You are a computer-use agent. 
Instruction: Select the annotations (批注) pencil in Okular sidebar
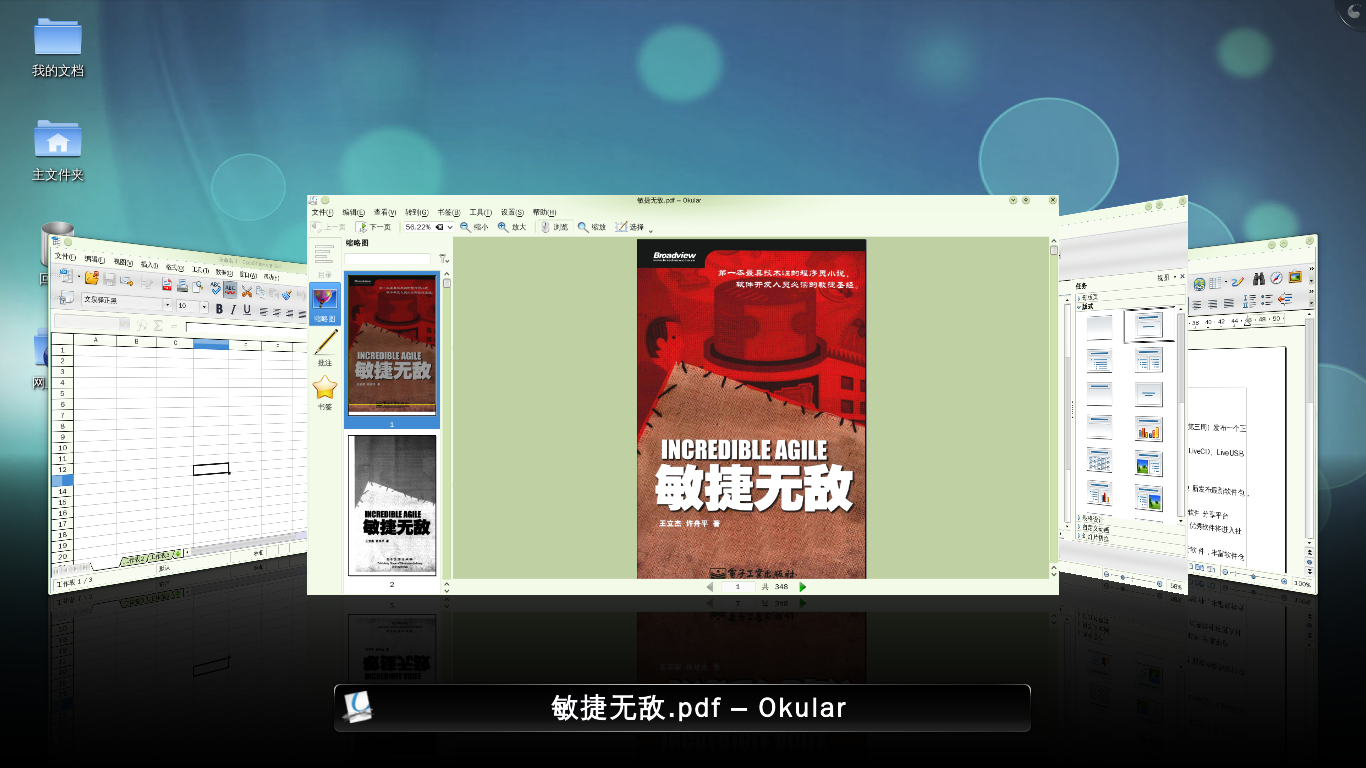click(324, 348)
